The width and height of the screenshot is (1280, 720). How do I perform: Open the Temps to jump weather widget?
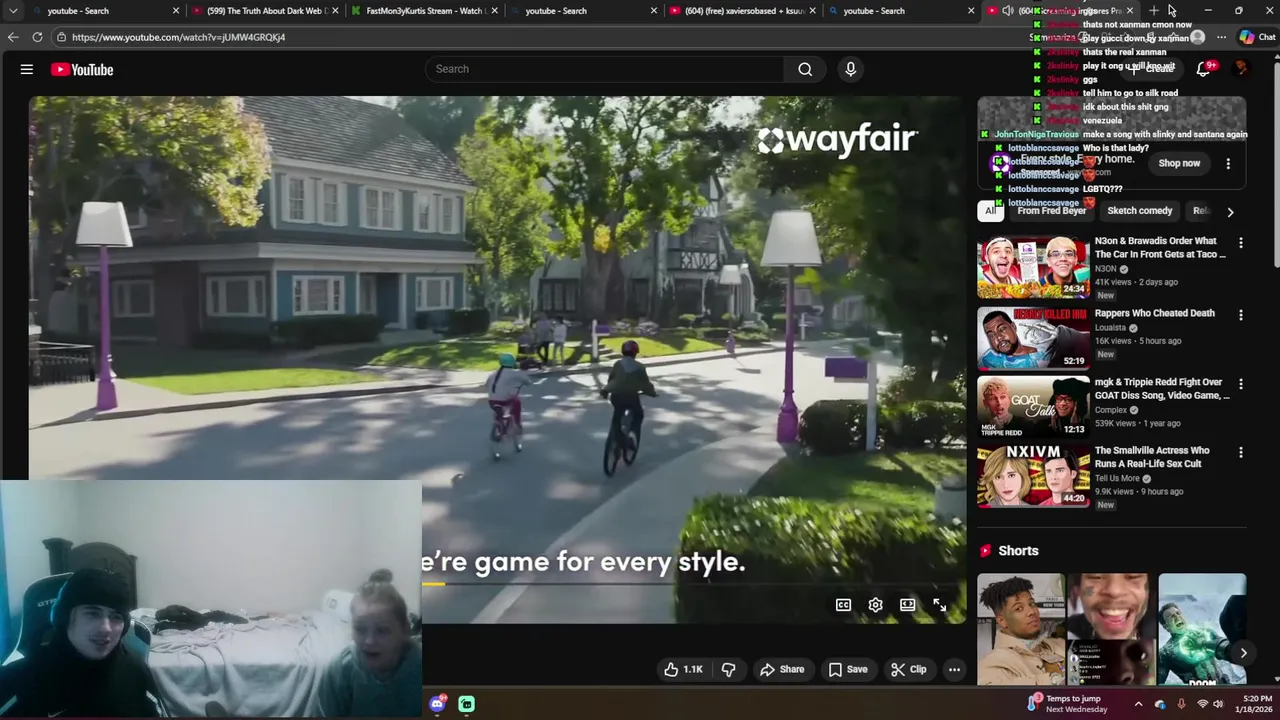coord(1068,704)
